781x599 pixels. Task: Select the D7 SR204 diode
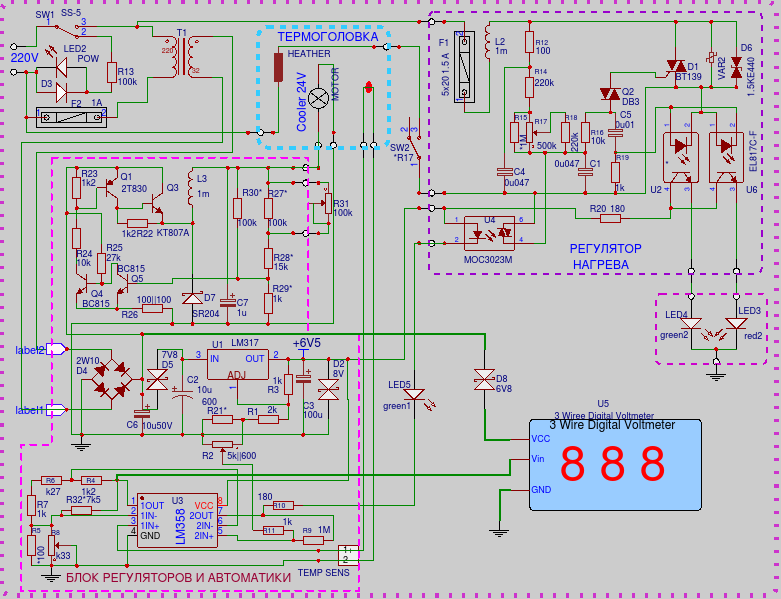coord(194,299)
